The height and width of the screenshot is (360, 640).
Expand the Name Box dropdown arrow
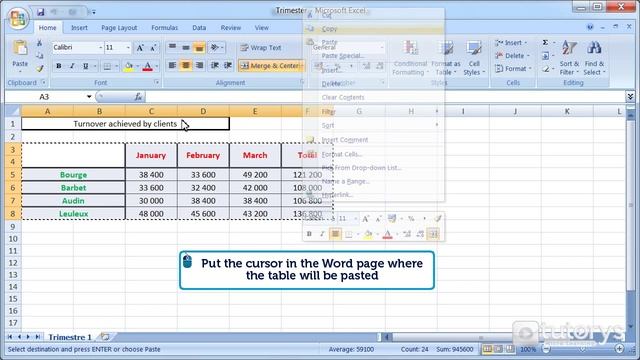(x=89, y=97)
